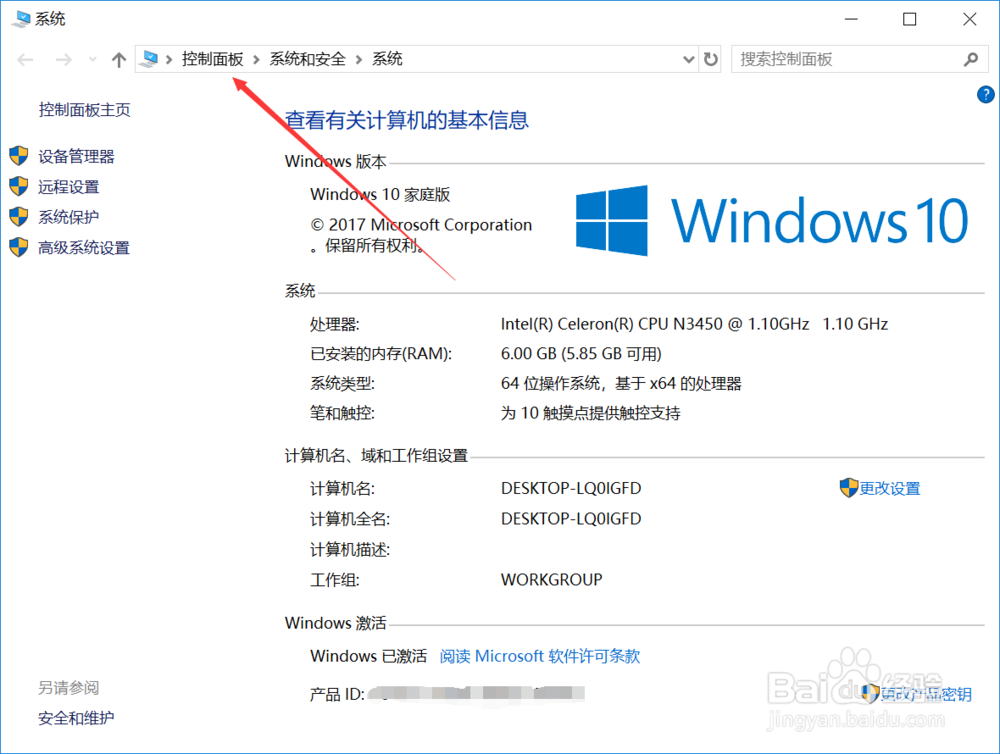Select DESKTOP-LQ0IGFD beside 计算机名
1000x754 pixels.
click(571, 488)
